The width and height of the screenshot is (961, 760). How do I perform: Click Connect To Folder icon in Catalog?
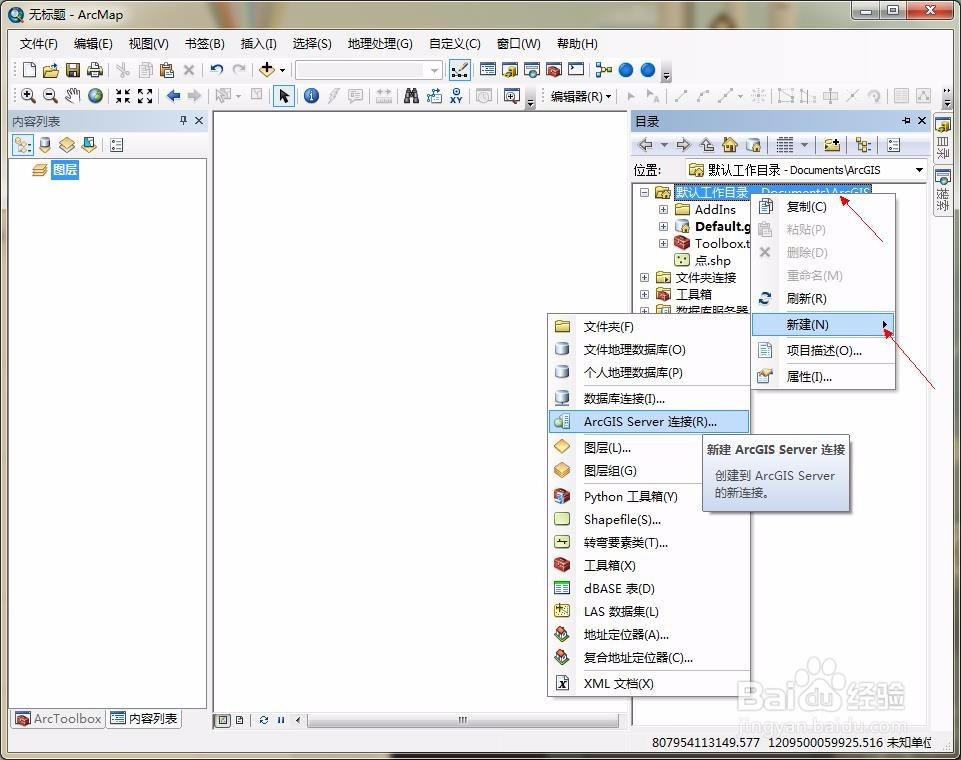[x=832, y=145]
